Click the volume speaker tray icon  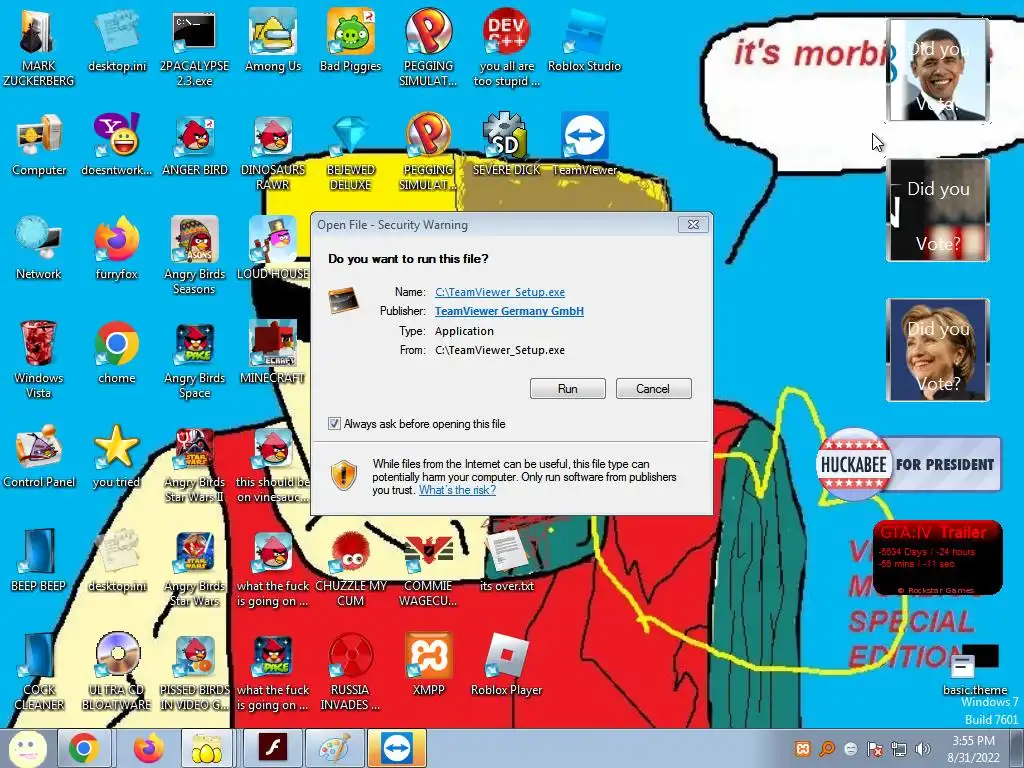pyautogui.click(x=923, y=749)
